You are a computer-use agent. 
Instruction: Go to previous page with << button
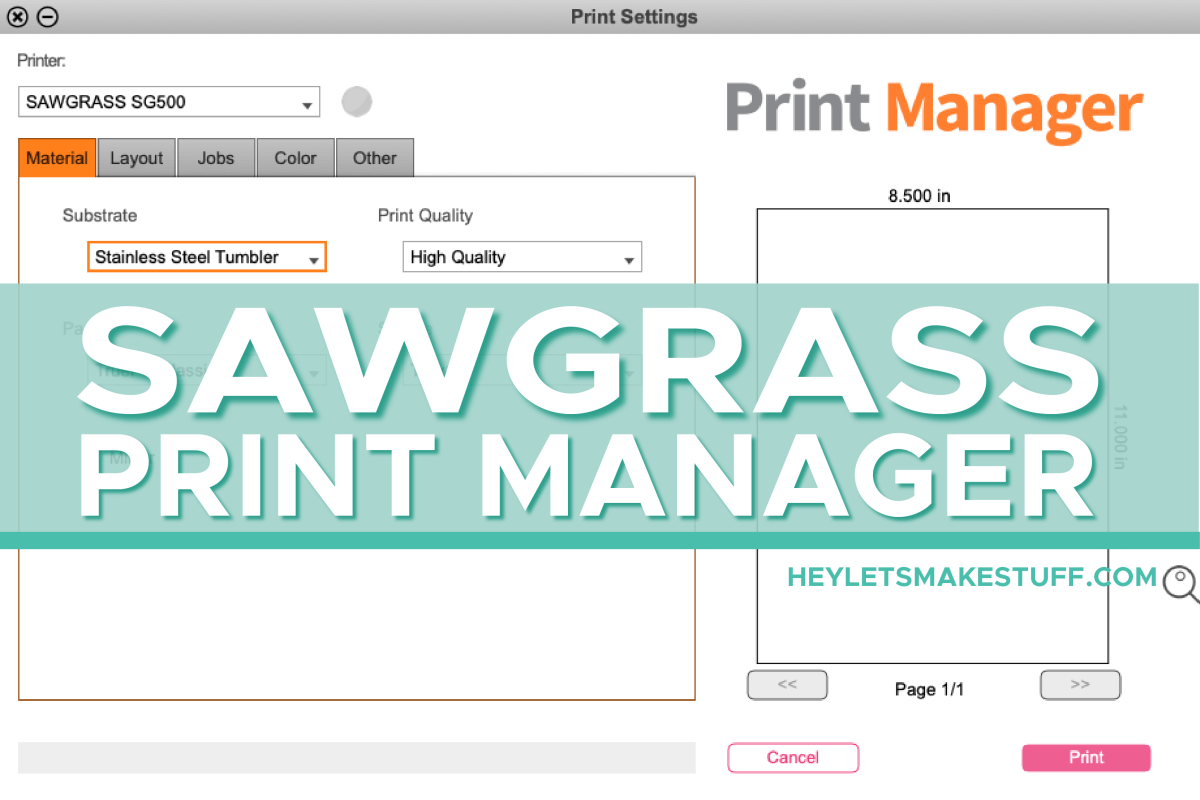pos(787,685)
